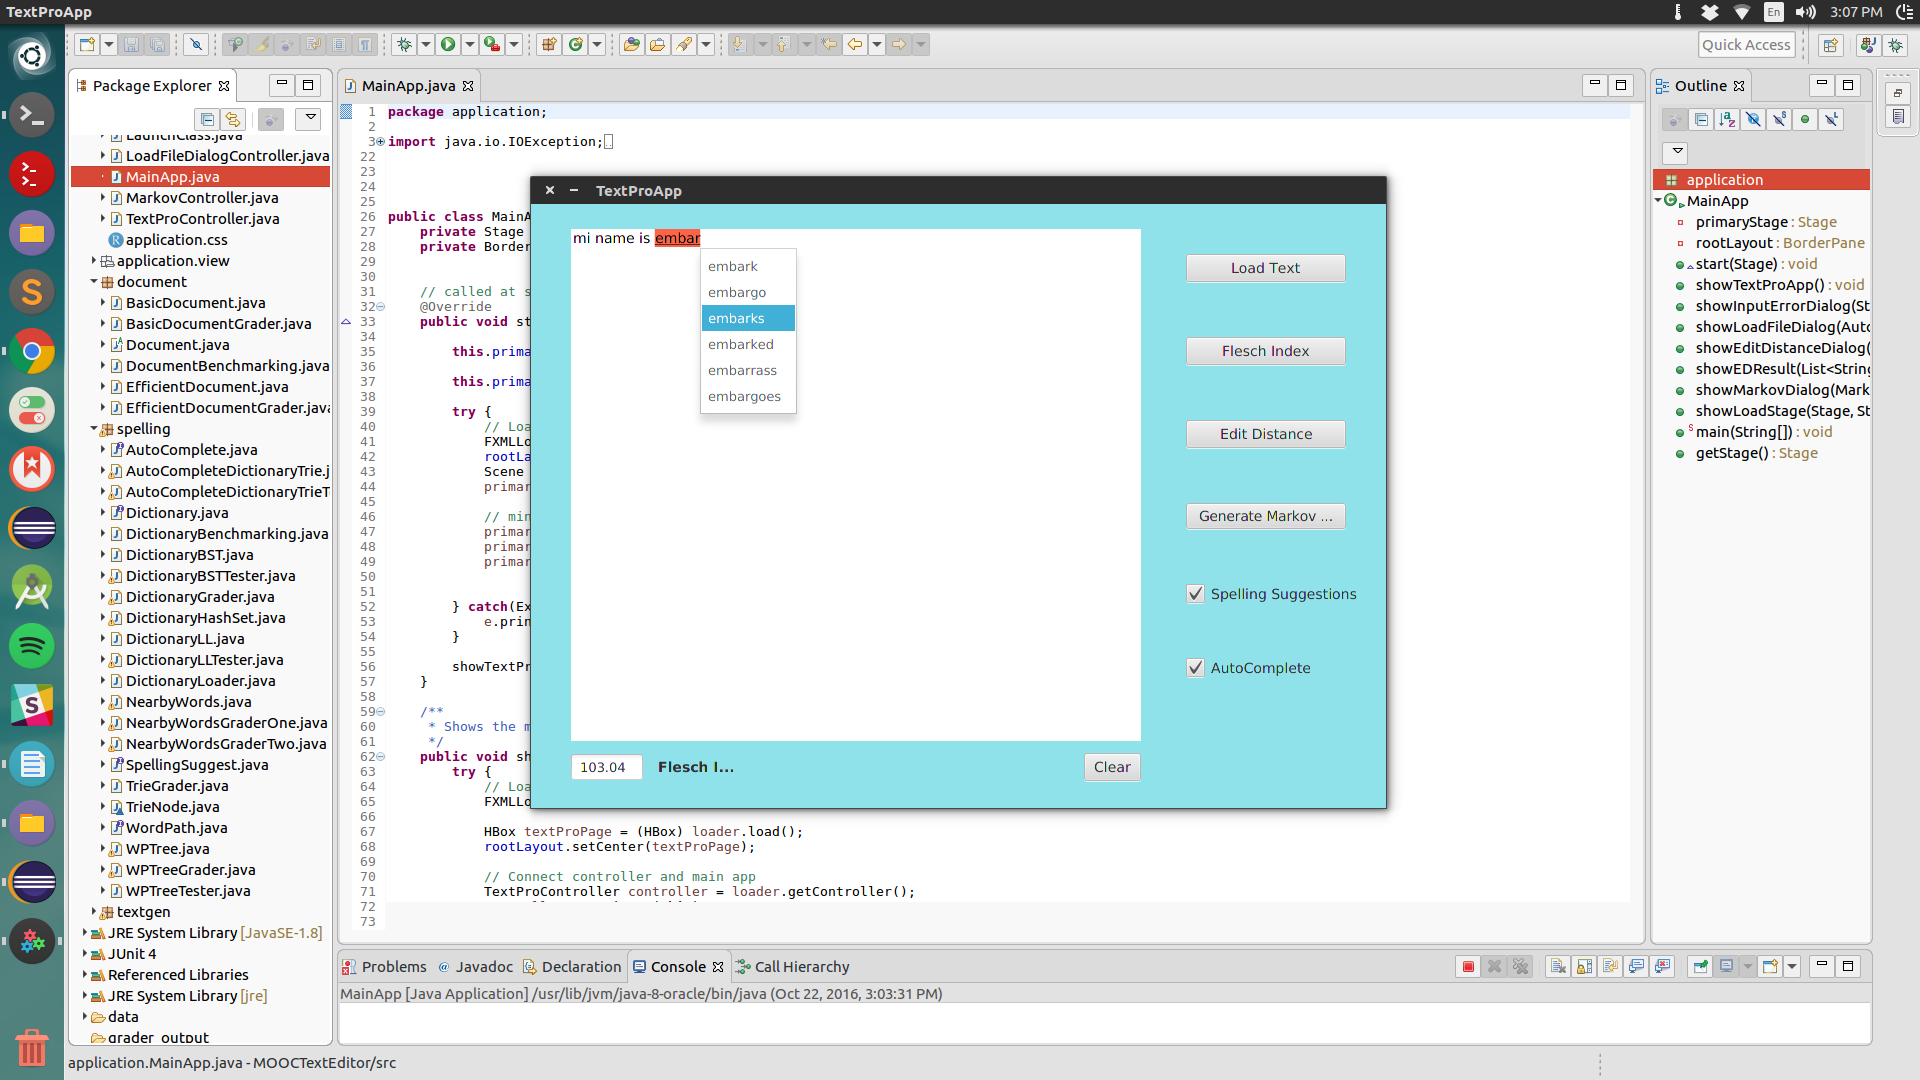Uncheck the AutoComplete checkbox
The width and height of the screenshot is (1920, 1080).
click(1195, 668)
